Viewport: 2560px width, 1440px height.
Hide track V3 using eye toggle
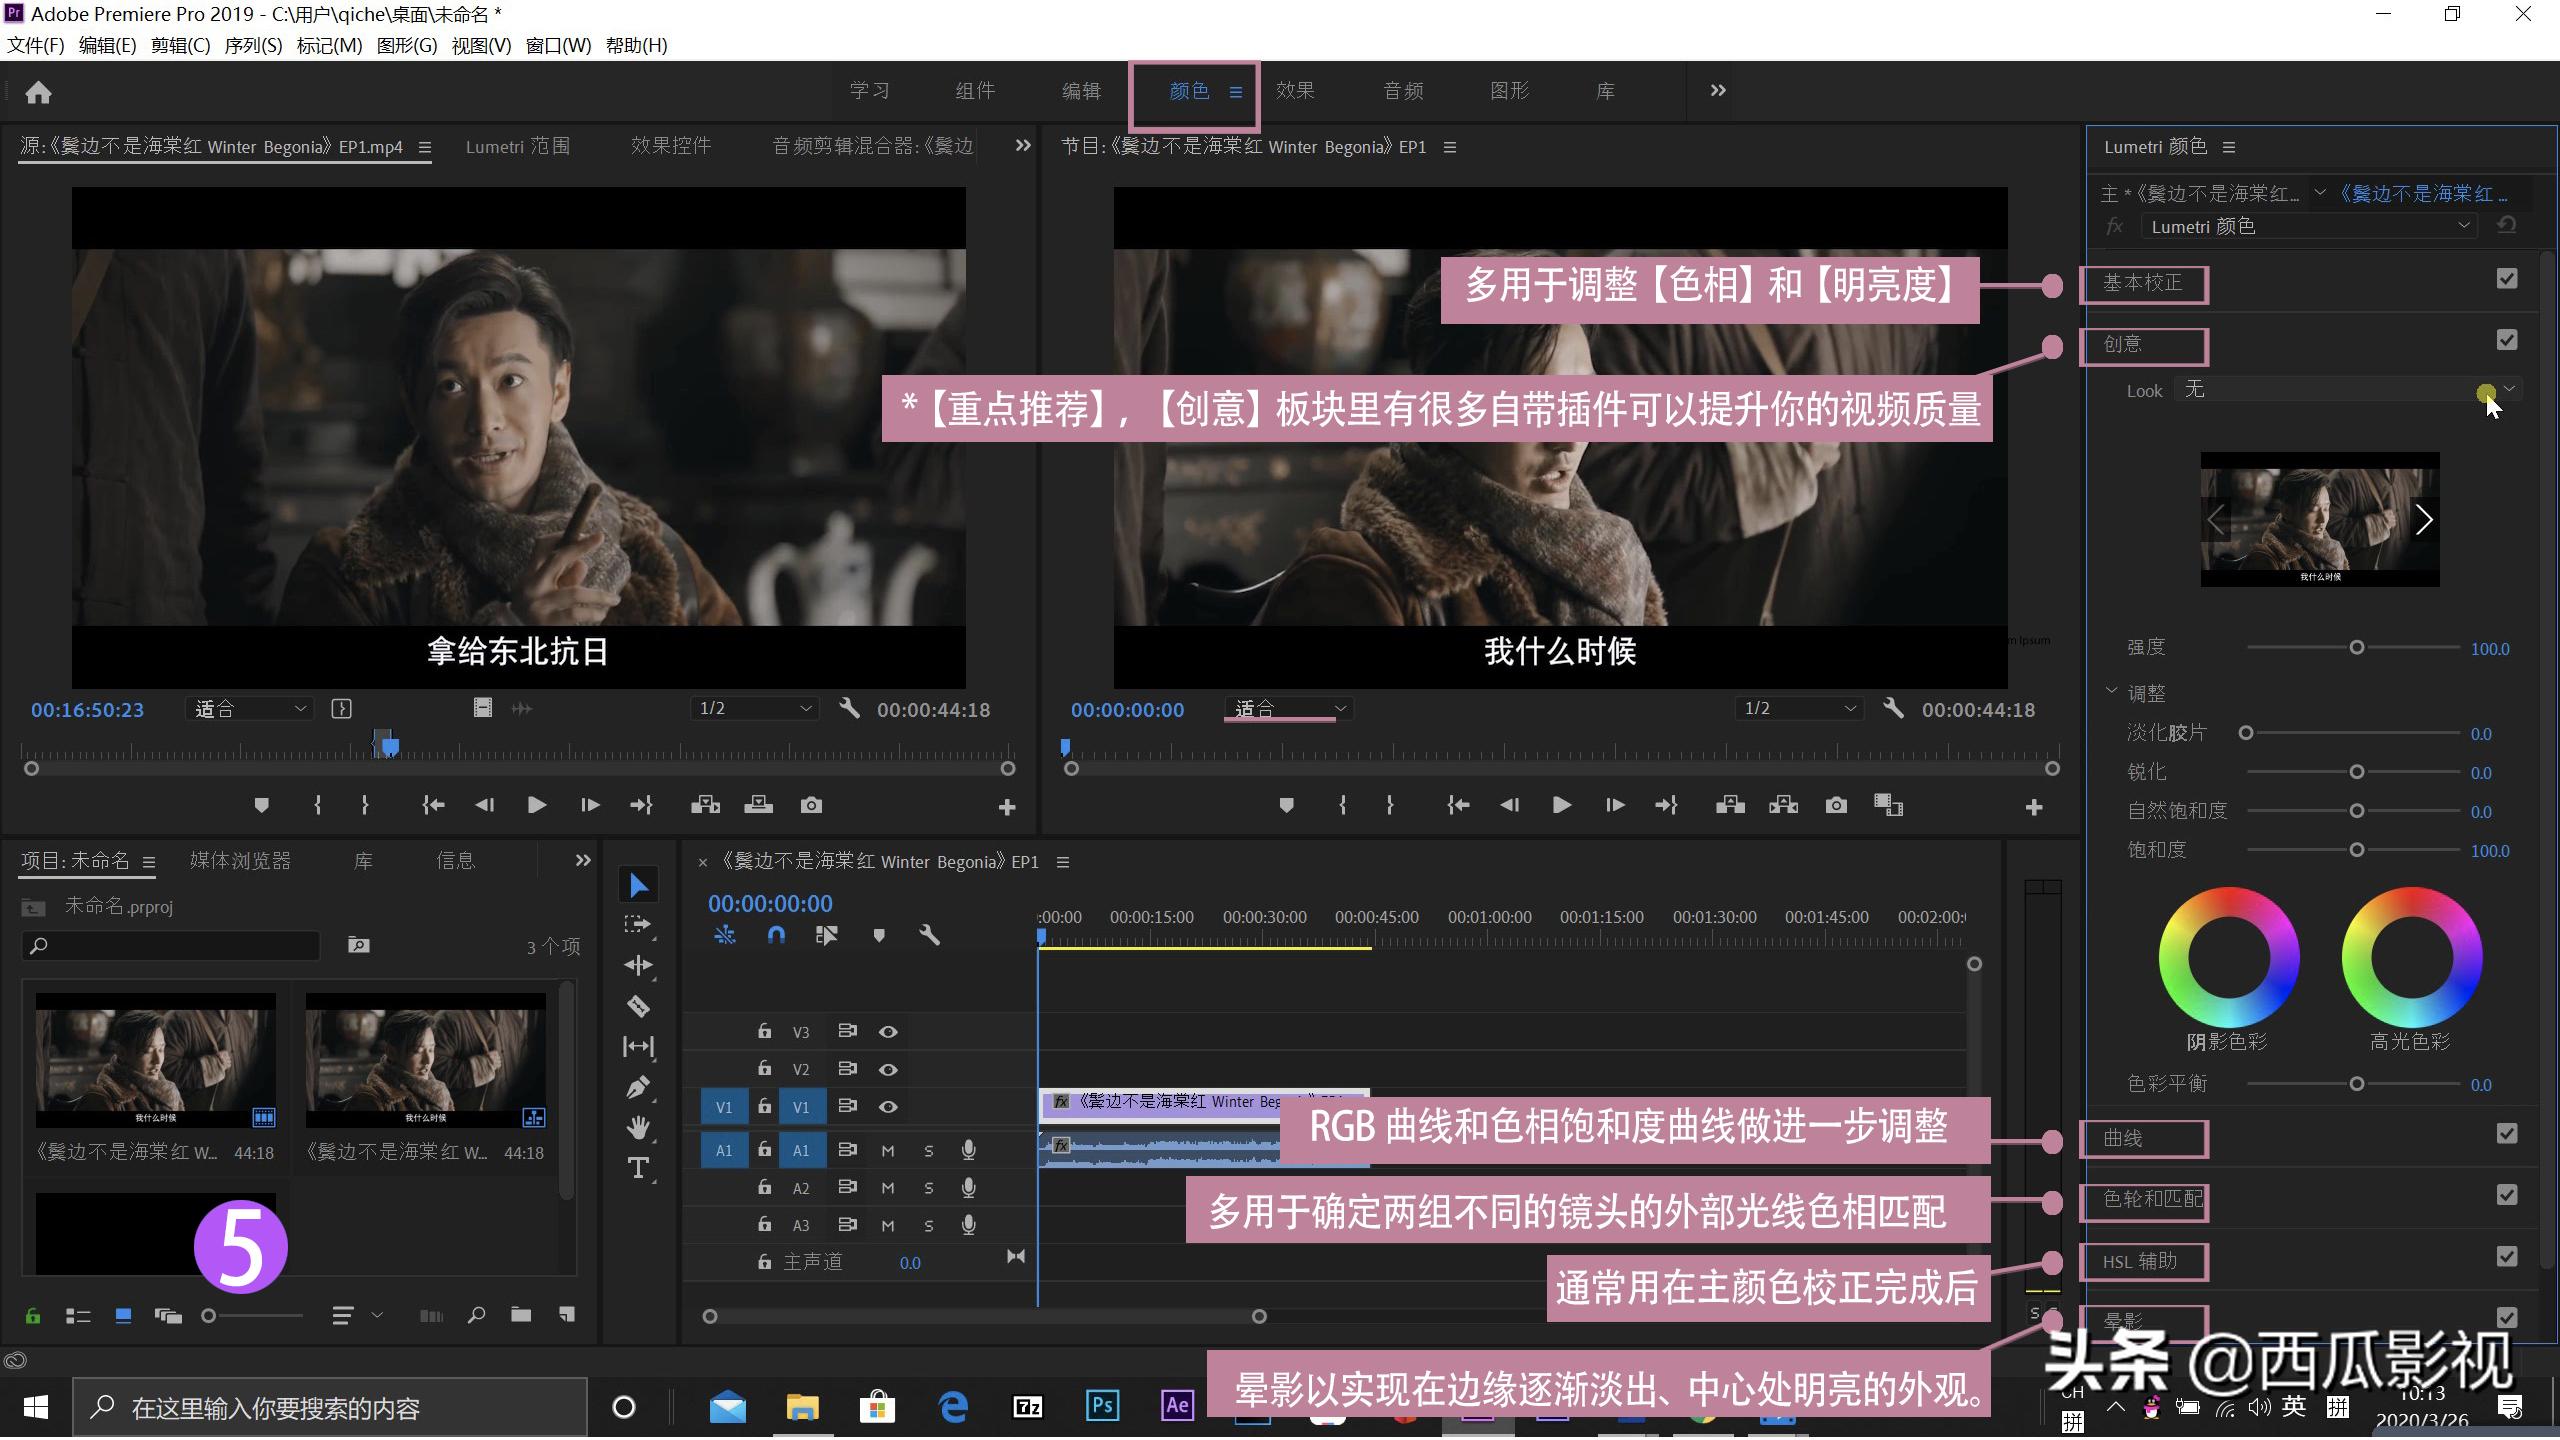point(888,1032)
